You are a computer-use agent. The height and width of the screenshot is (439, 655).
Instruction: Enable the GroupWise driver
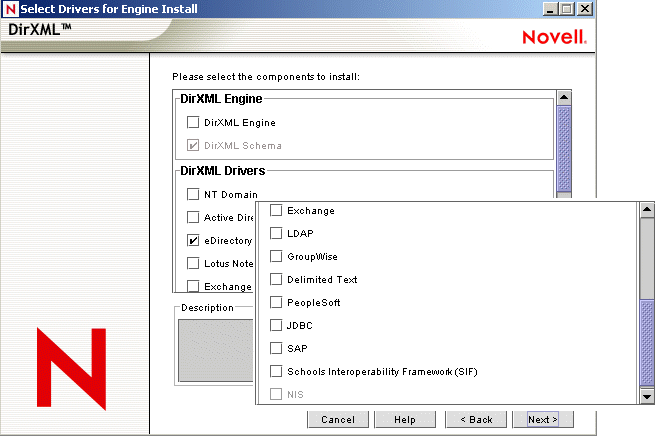point(276,256)
